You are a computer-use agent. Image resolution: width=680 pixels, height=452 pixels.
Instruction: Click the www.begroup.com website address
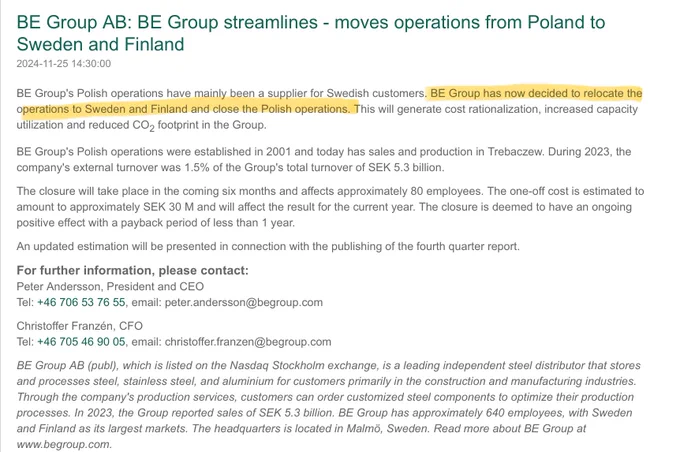pos(63,445)
